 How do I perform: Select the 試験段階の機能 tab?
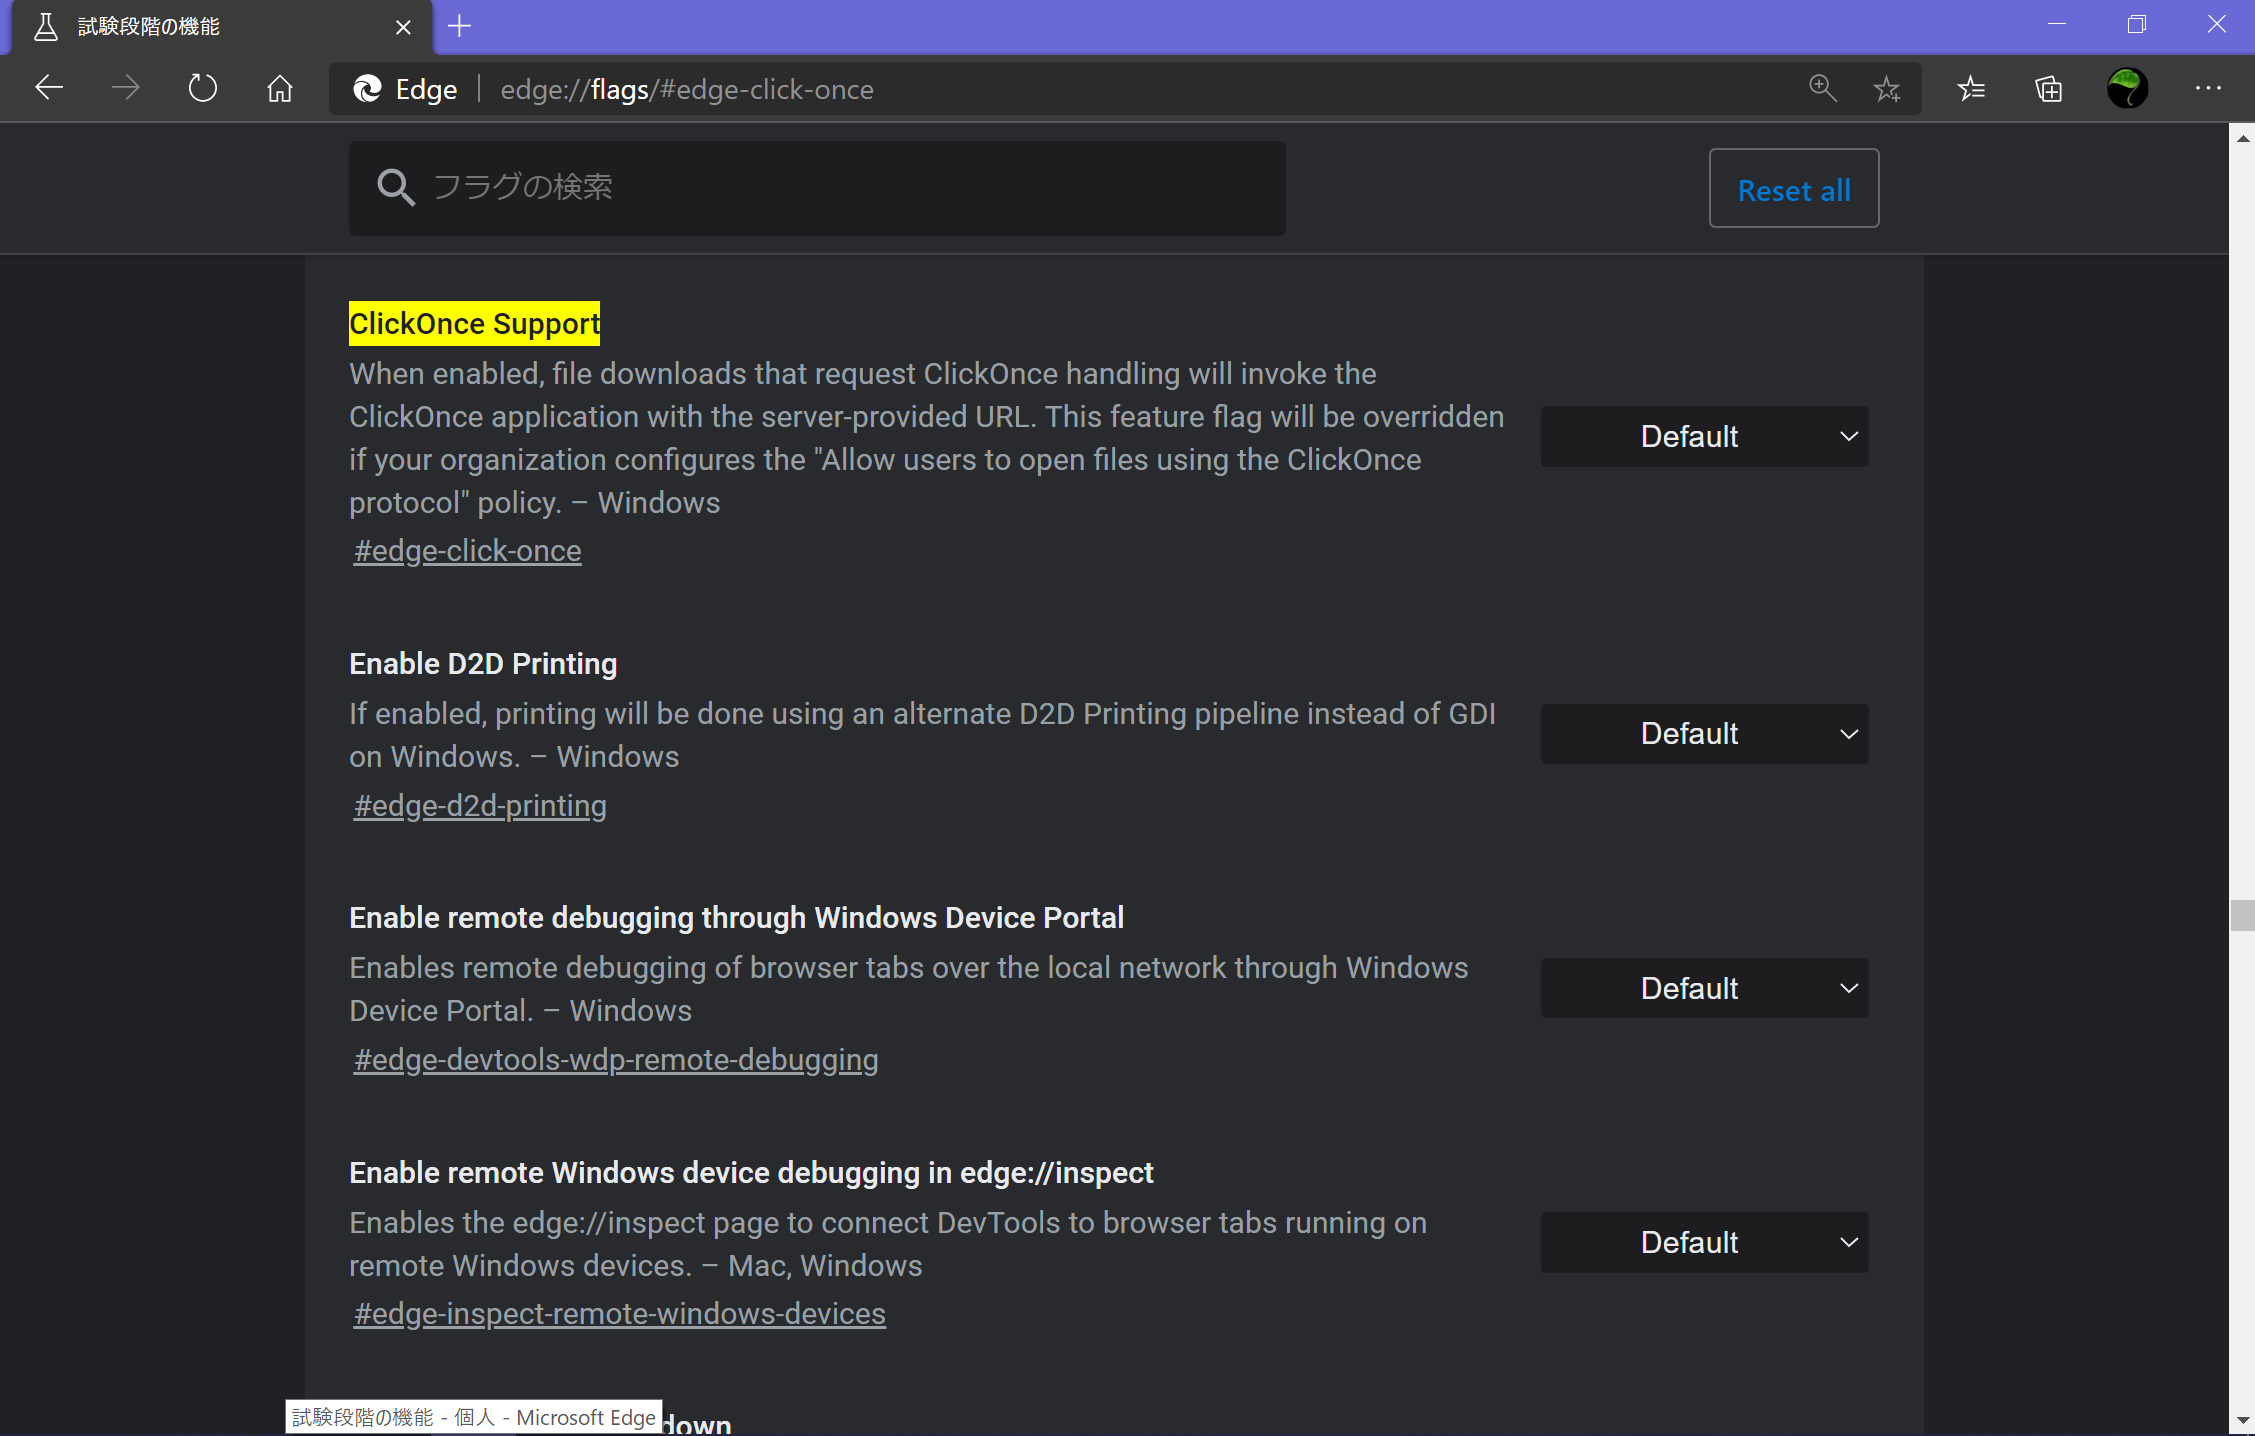(x=200, y=27)
